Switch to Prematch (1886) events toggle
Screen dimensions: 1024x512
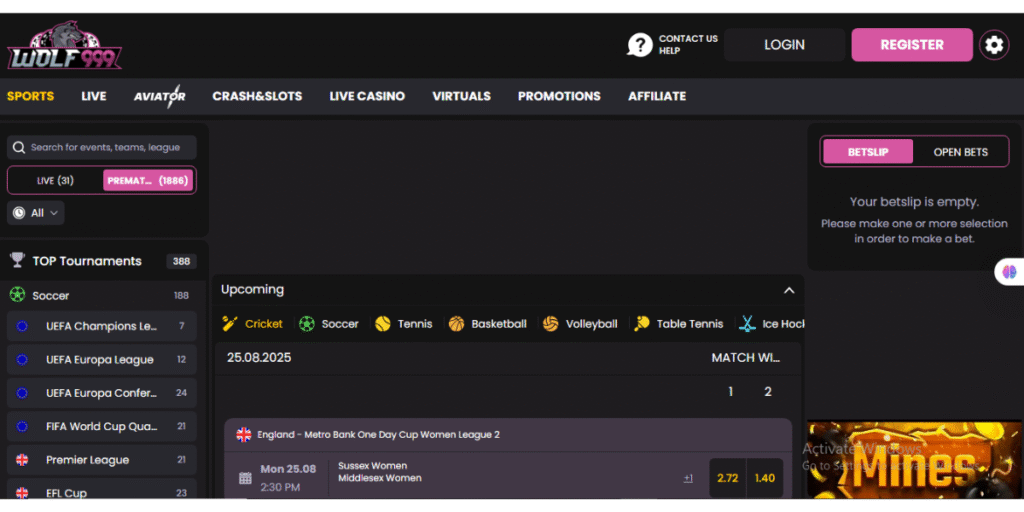148,181
